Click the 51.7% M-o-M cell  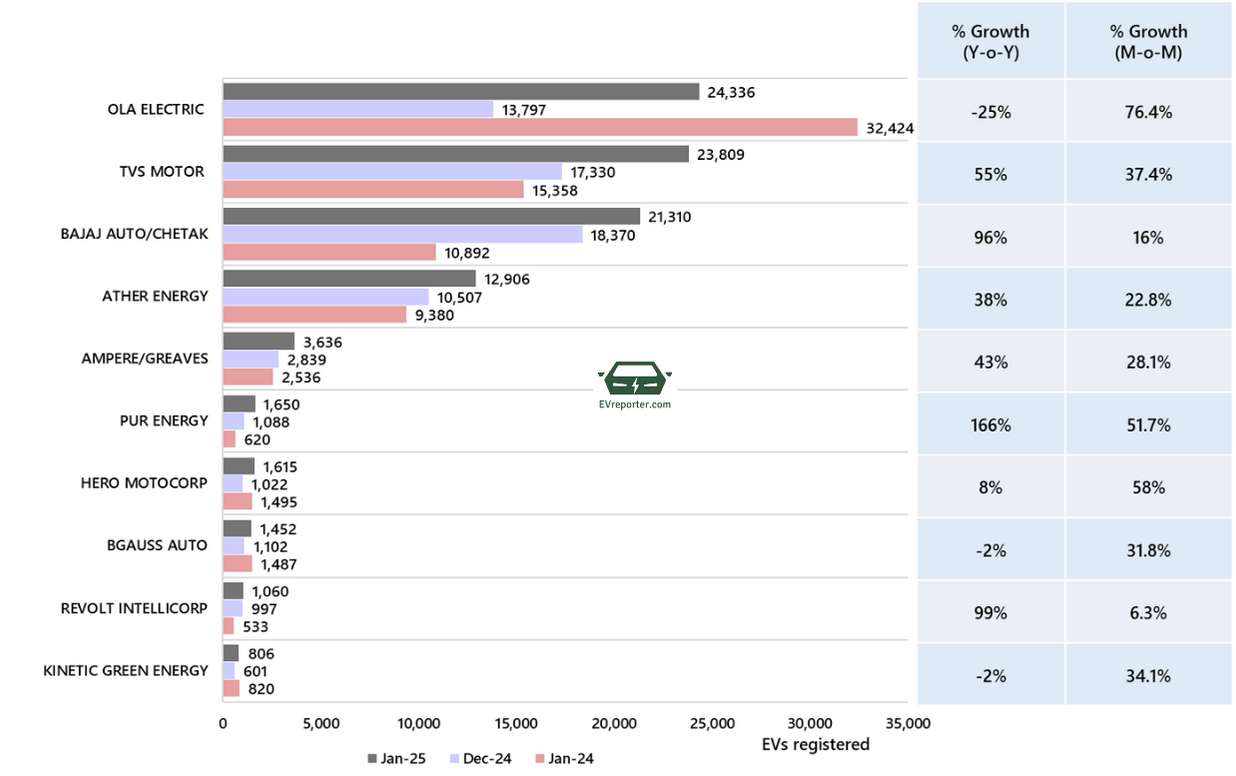click(x=1148, y=425)
